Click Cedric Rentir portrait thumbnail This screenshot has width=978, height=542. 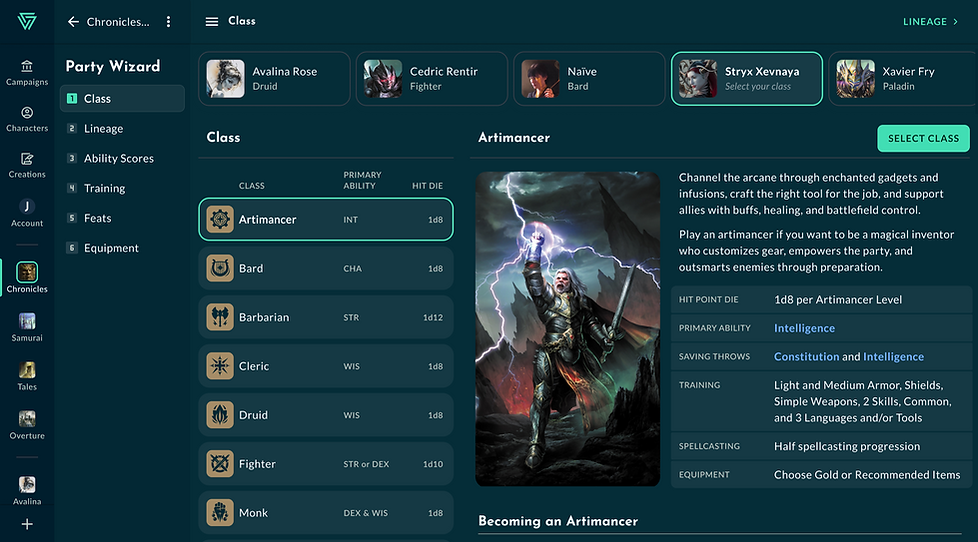(382, 79)
